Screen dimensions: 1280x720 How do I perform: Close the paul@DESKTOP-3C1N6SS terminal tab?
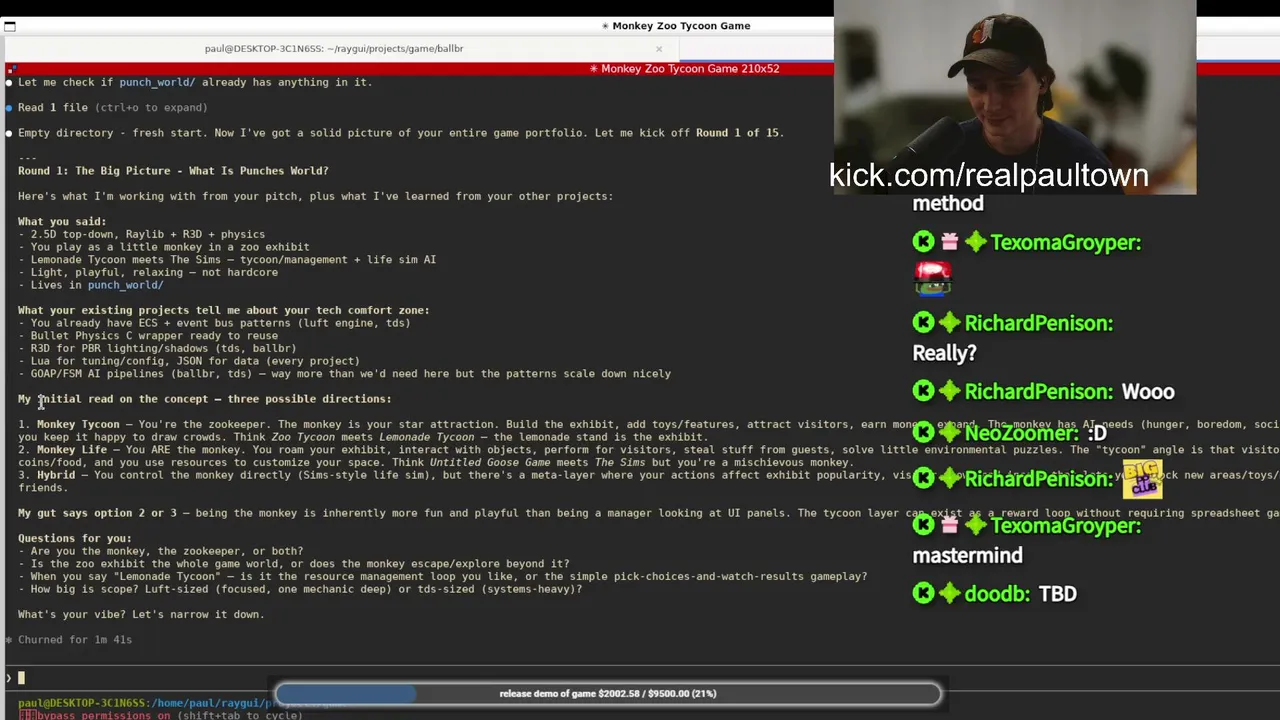click(x=659, y=49)
